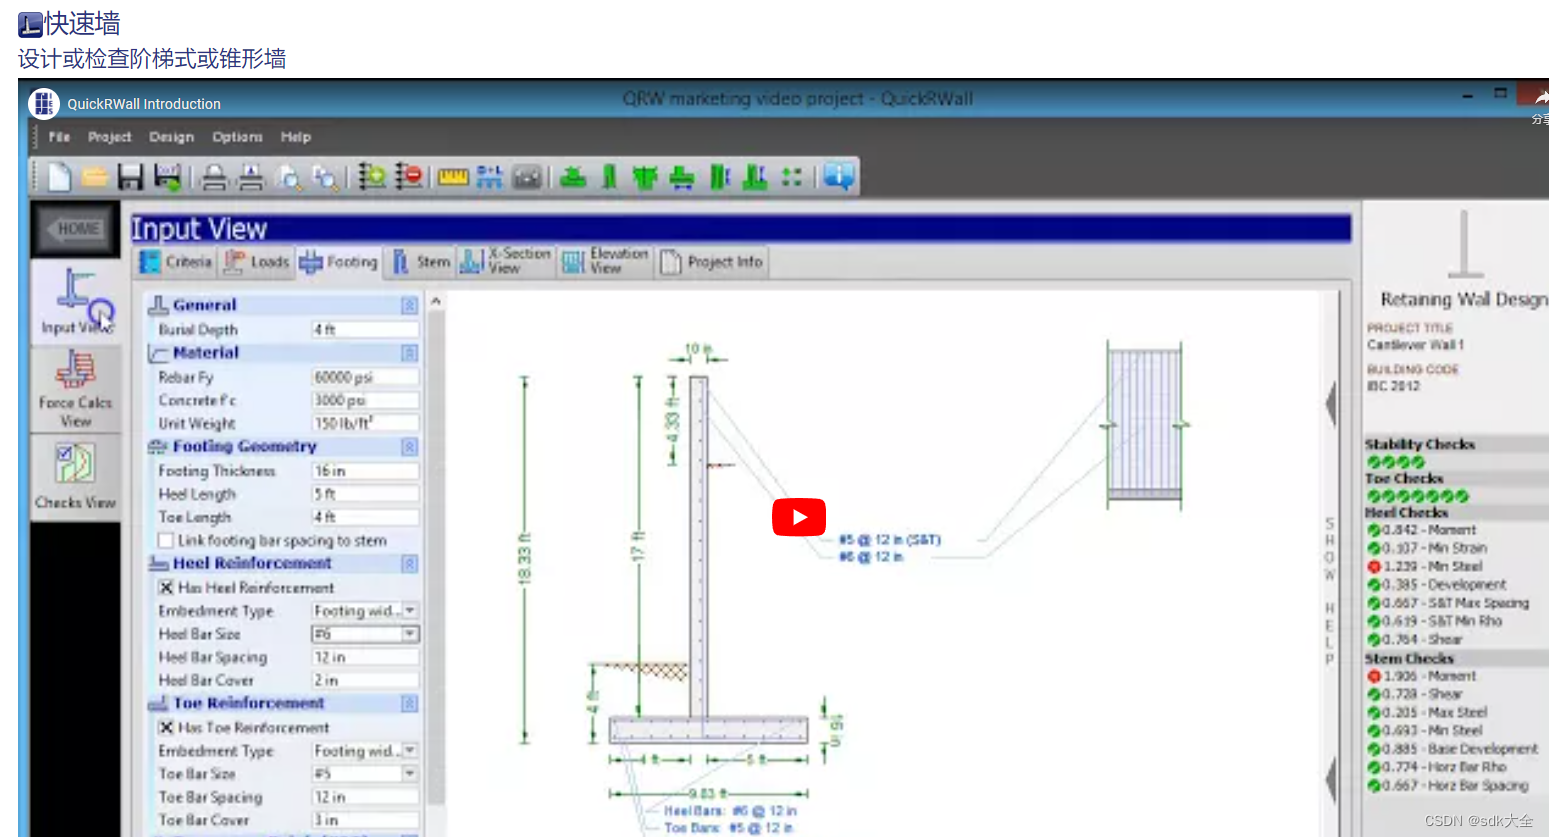Click the Unit Weight value field
Screen dimensions: 1549x837
pos(365,423)
